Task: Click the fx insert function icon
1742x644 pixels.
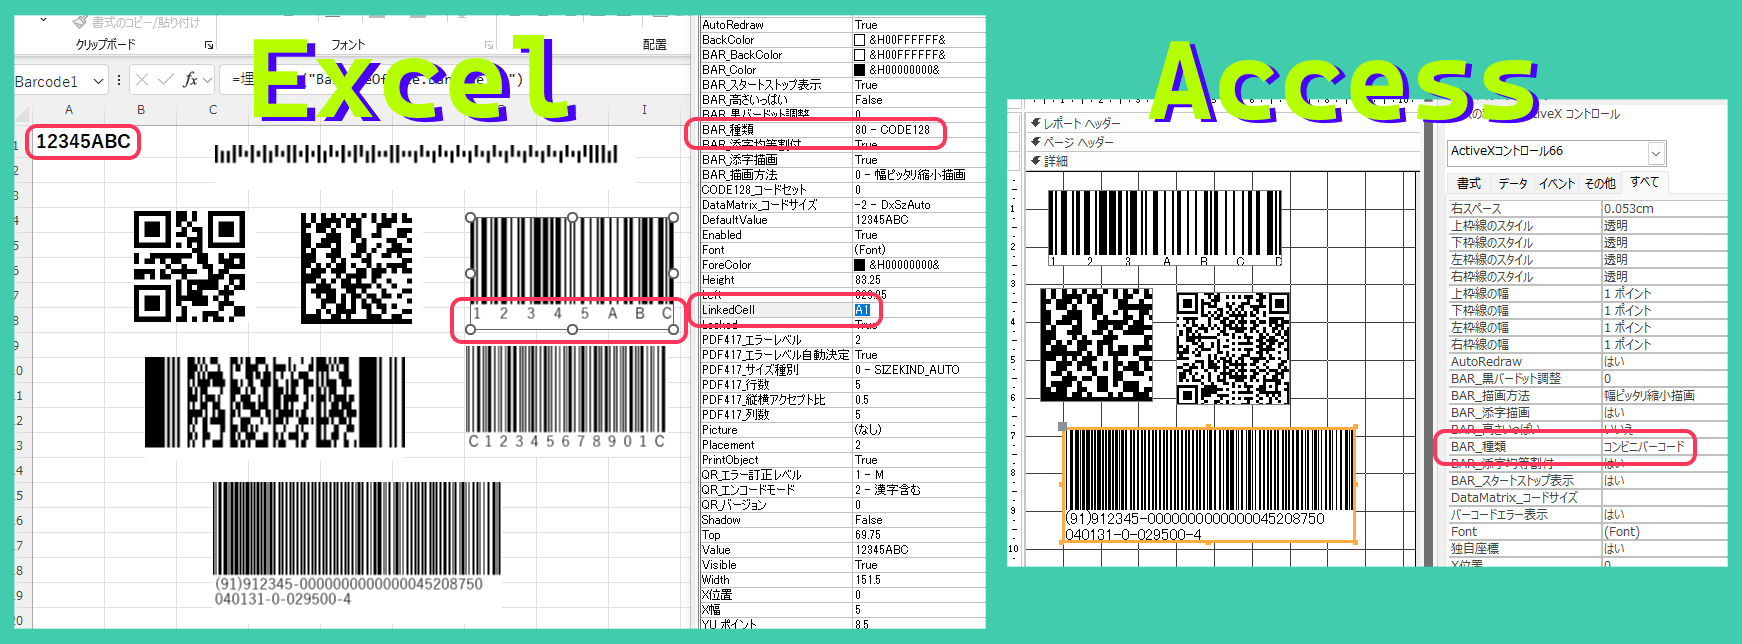Action: coord(190,80)
